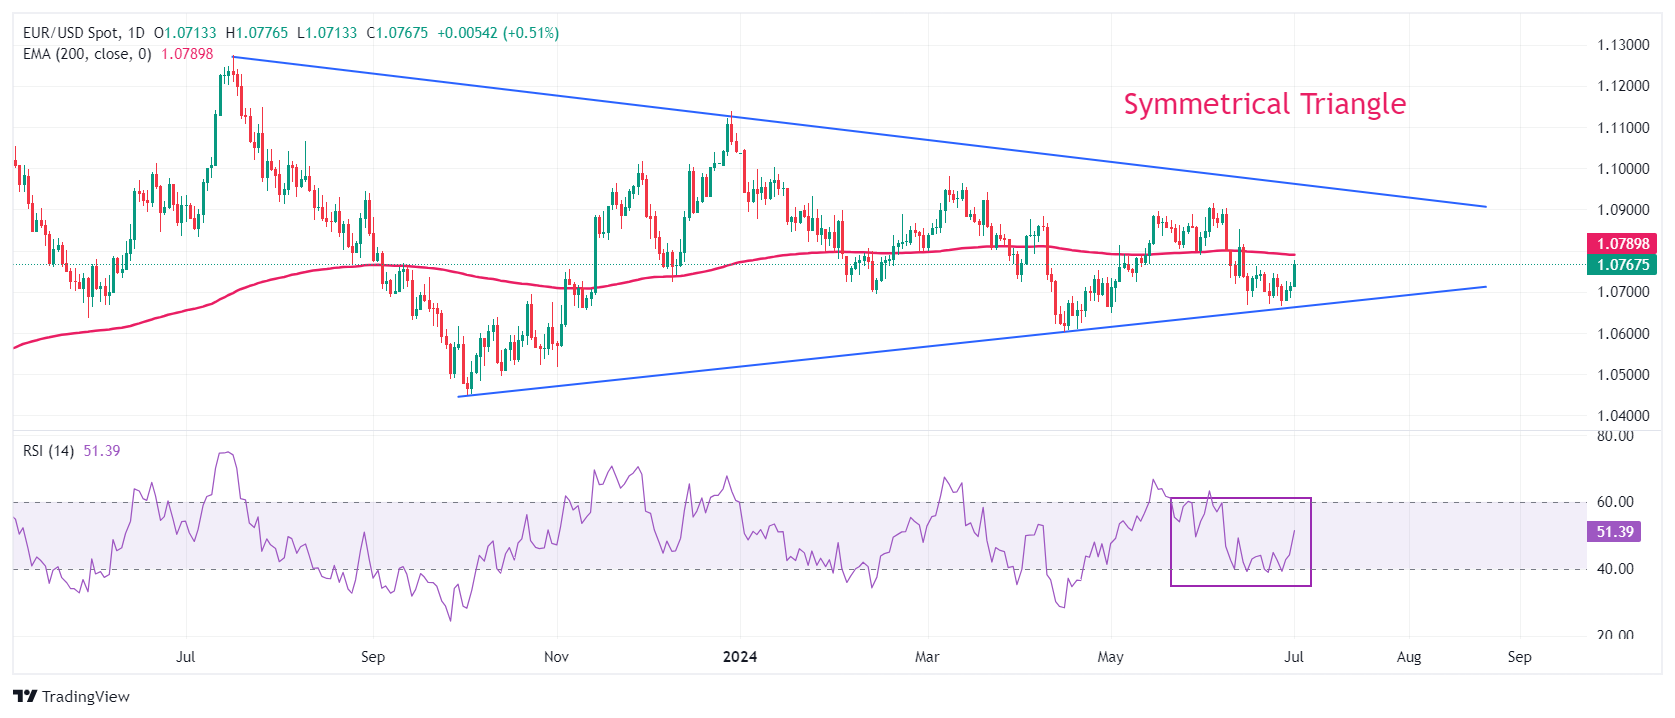Click the 1.04000 price scale label
Image resolution: width=1675 pixels, height=718 pixels.
(x=1622, y=416)
